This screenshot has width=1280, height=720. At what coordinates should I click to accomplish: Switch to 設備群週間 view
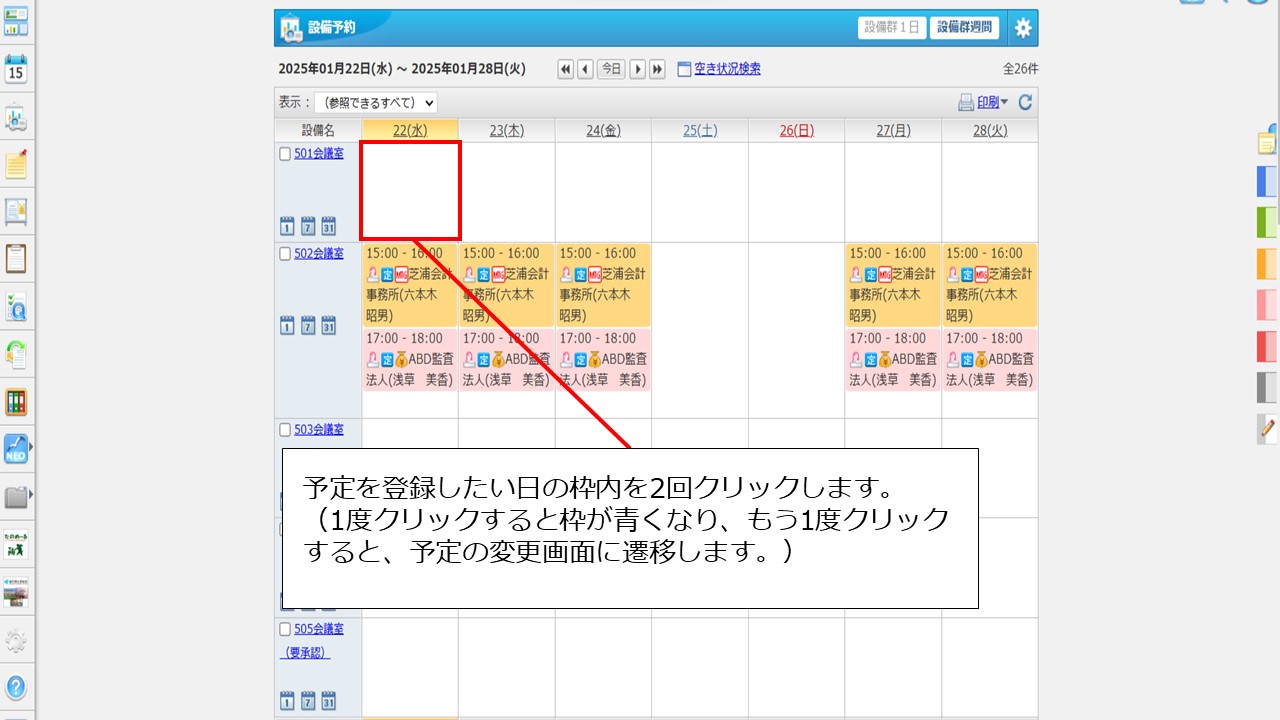964,28
